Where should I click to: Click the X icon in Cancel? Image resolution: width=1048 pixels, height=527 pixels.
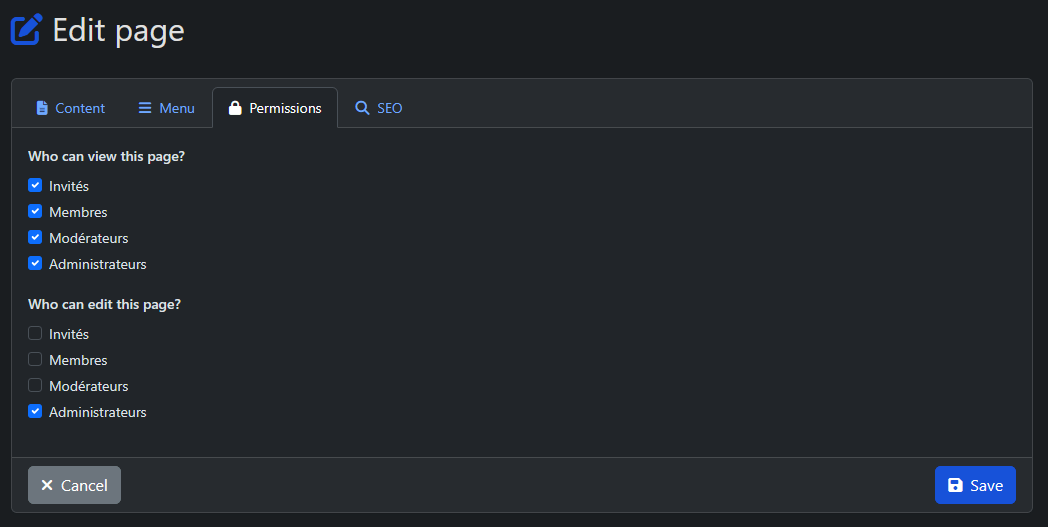pos(47,485)
